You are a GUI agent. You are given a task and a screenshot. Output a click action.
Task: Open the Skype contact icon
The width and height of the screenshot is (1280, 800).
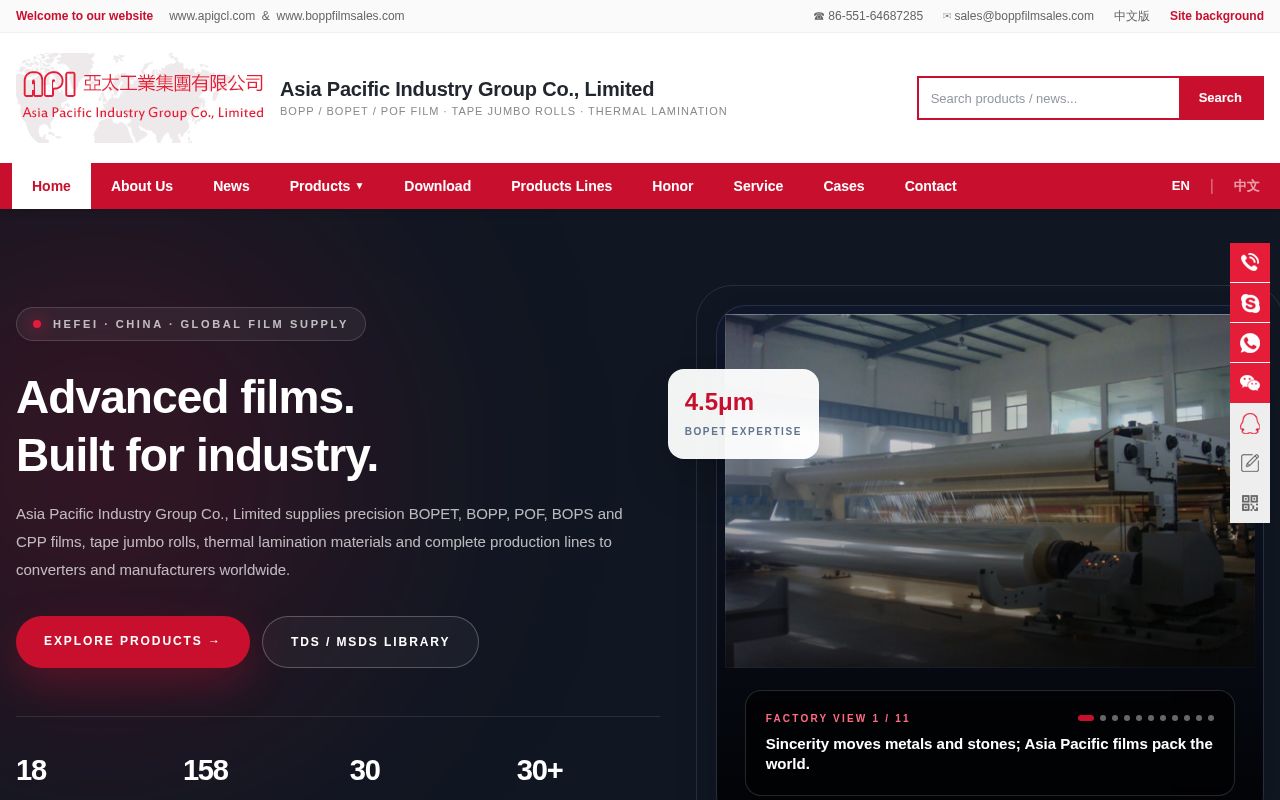point(1250,303)
